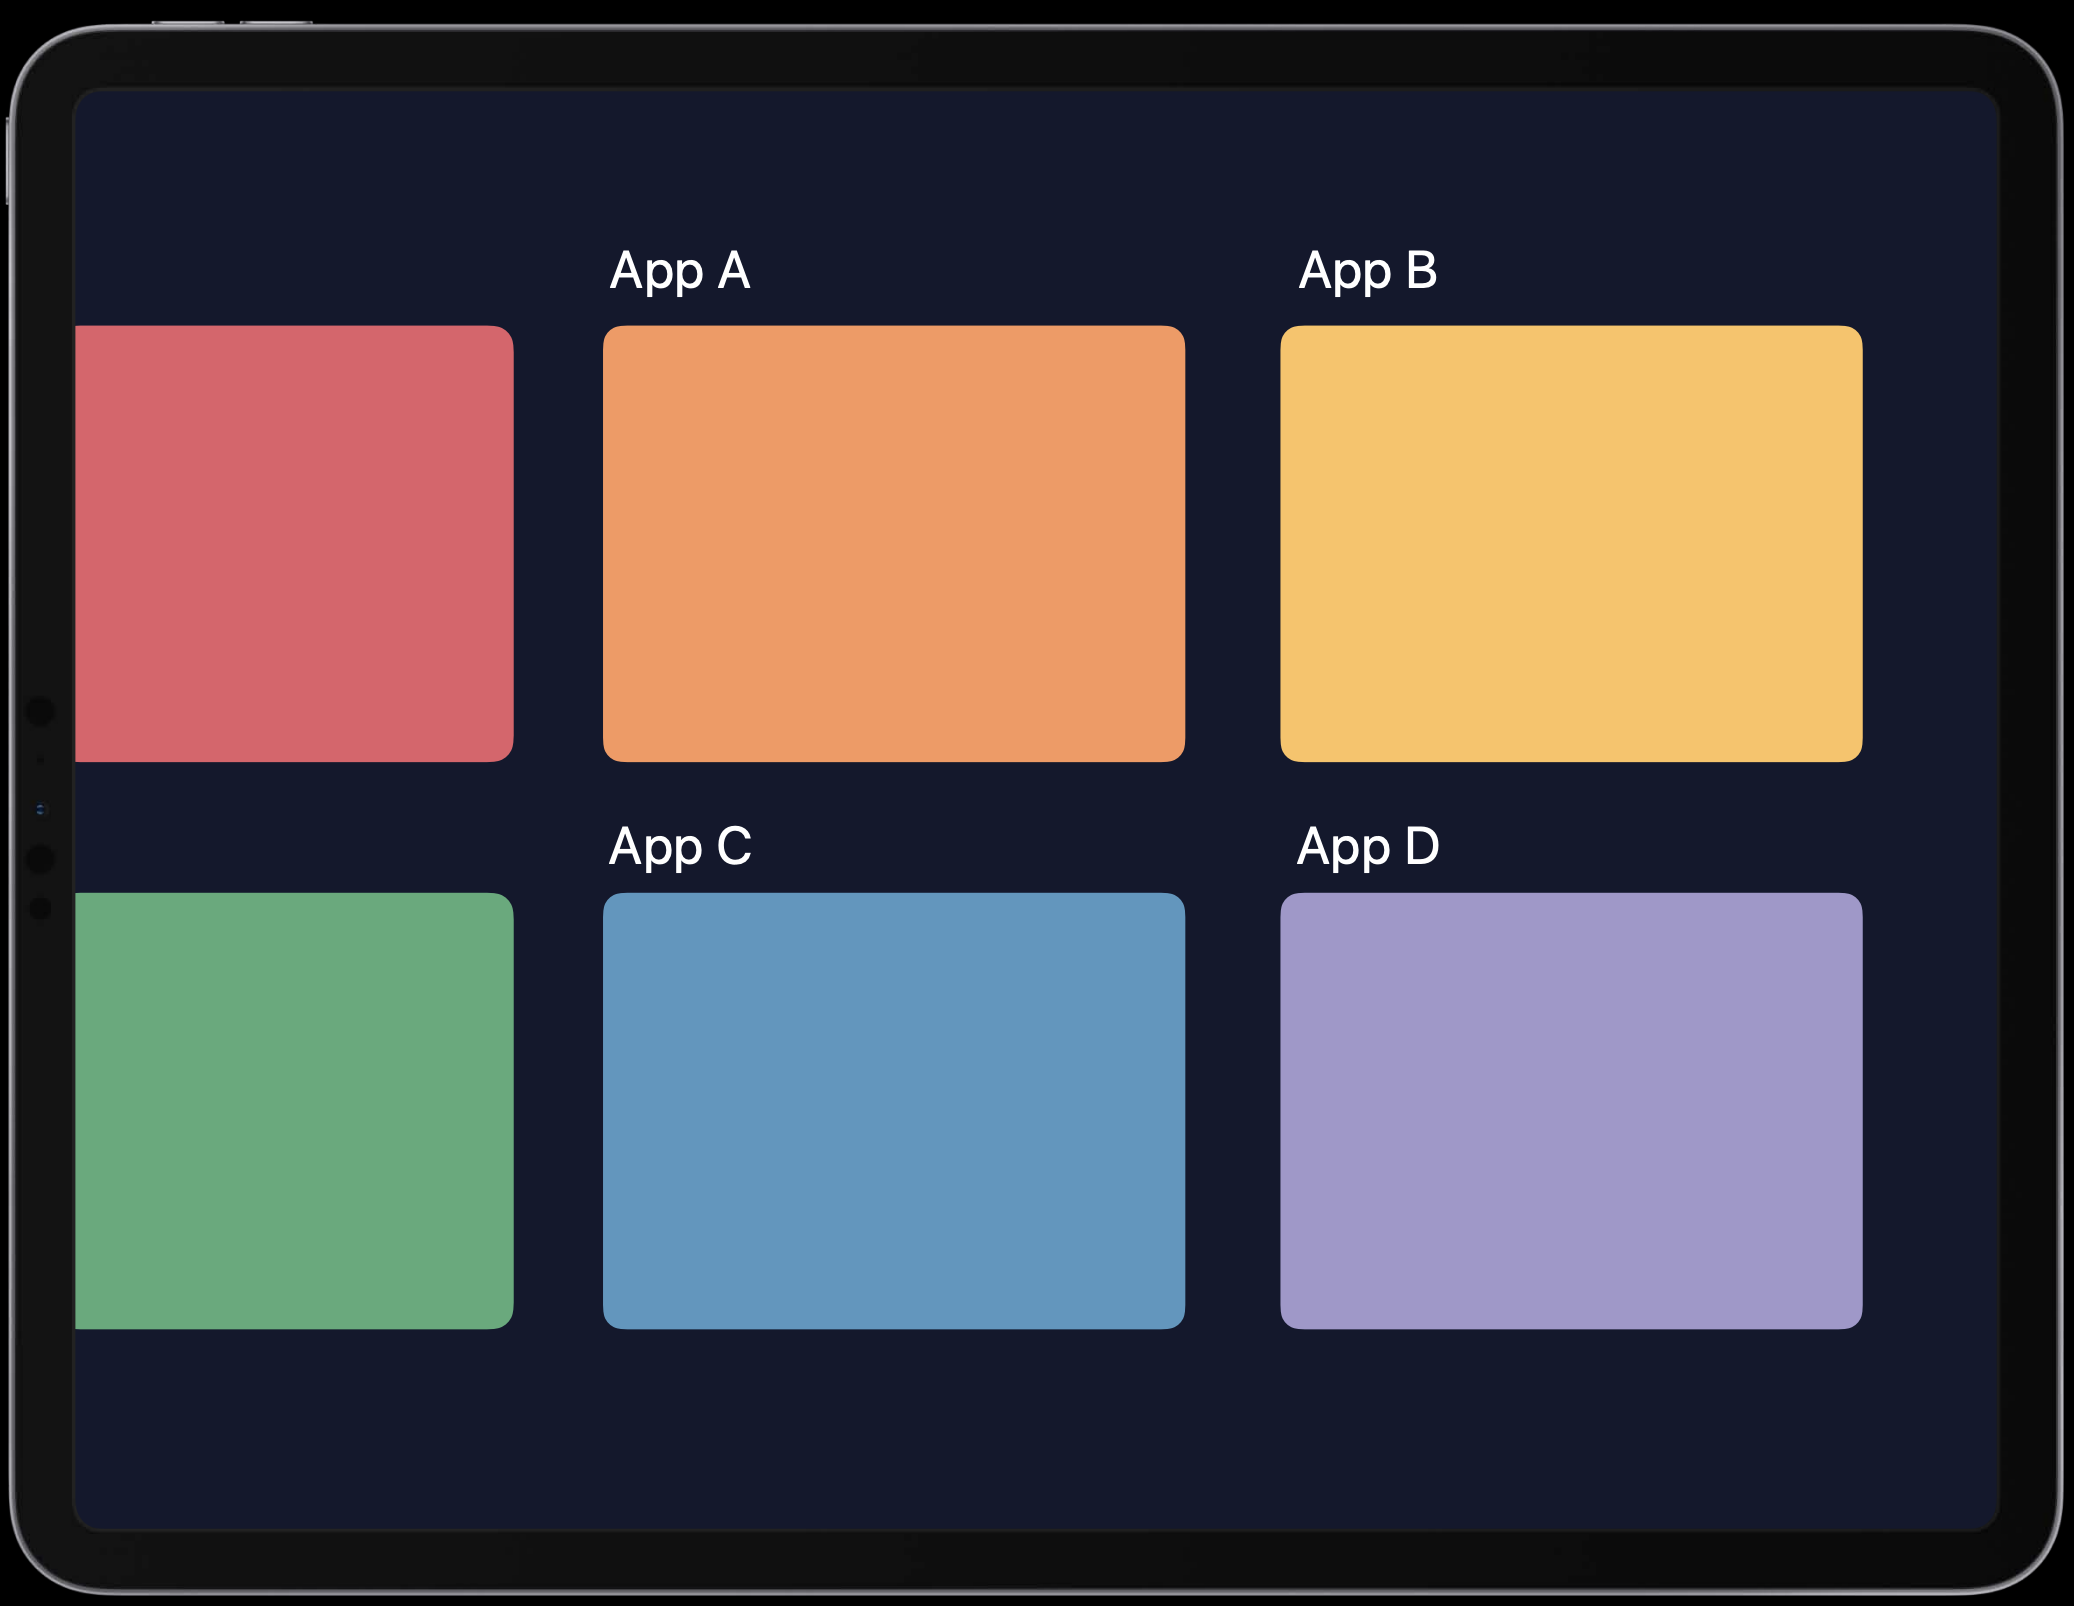This screenshot has width=2074, height=1606.
Task: Tap the gap between App A and App B cards
Action: [1232, 543]
